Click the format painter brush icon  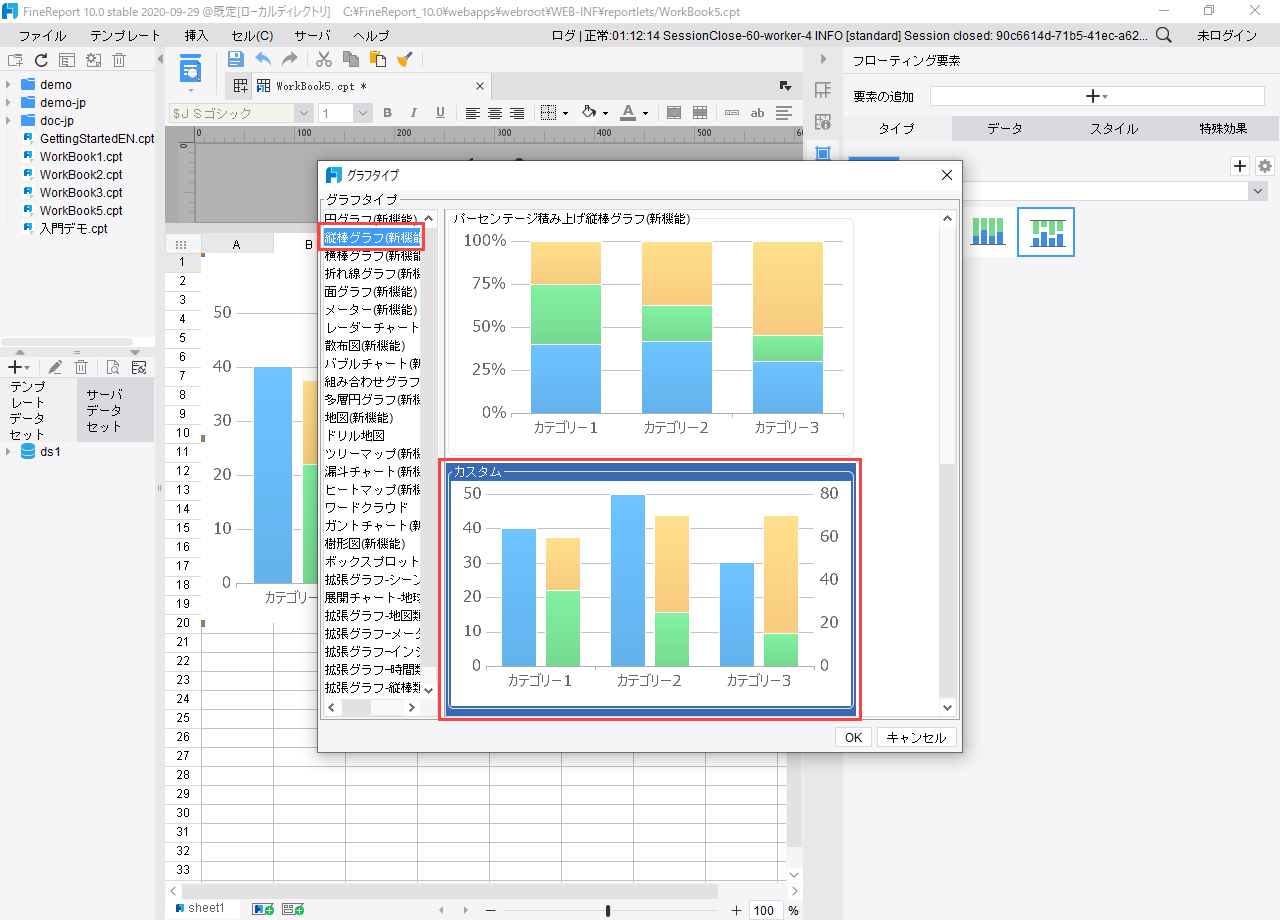tap(404, 60)
